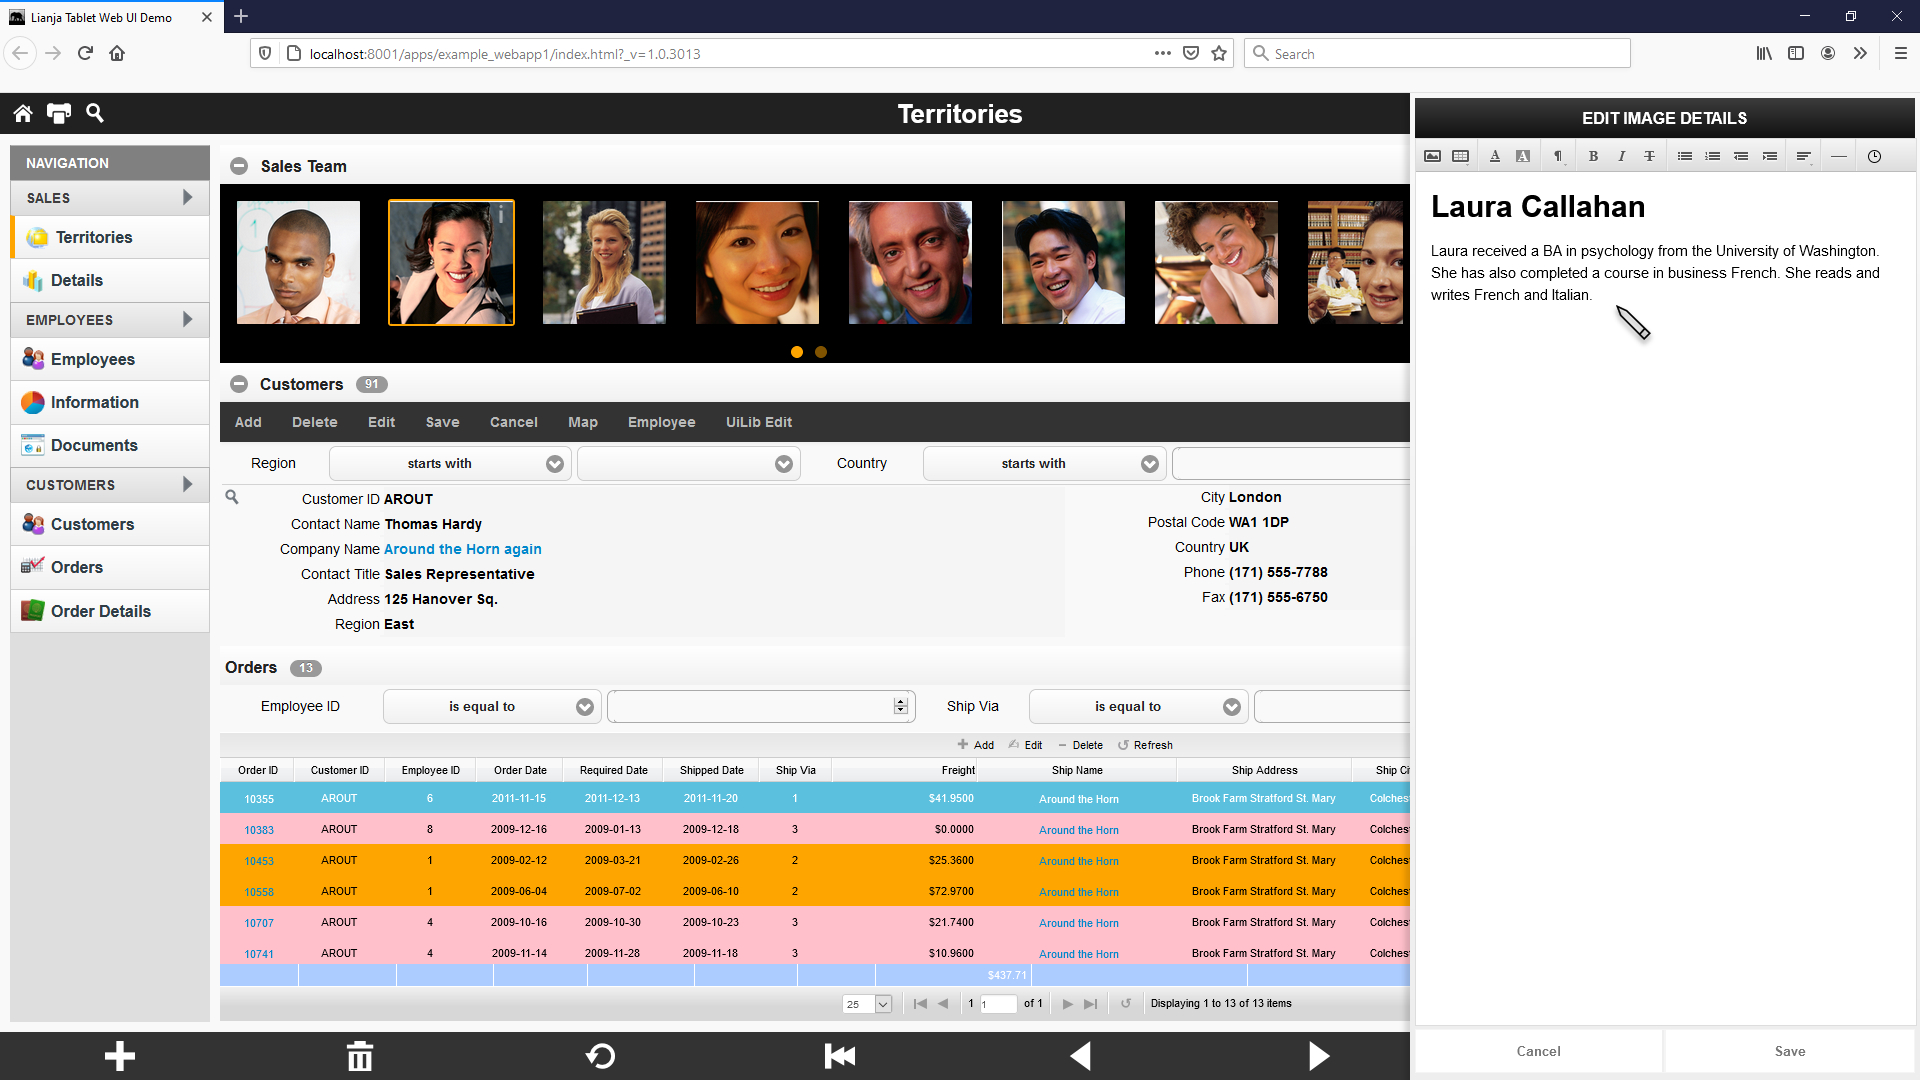This screenshot has height=1080, width=1920.
Task: Click the trash delete icon in footer
Action: pyautogui.click(x=359, y=1056)
